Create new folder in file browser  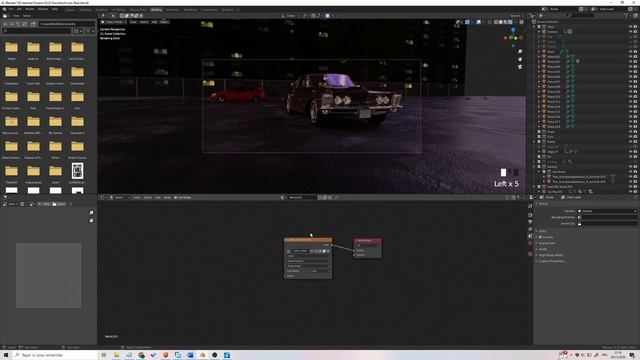[33, 24]
